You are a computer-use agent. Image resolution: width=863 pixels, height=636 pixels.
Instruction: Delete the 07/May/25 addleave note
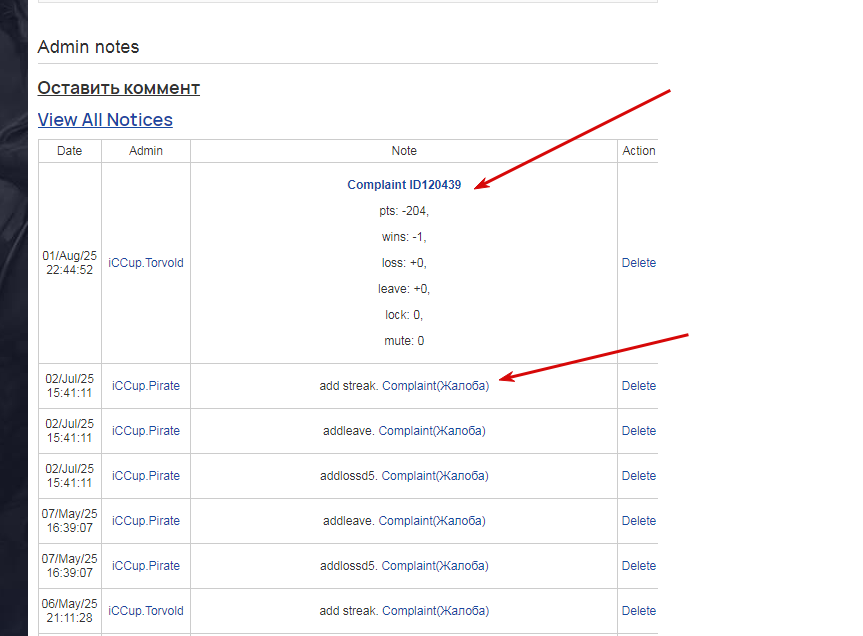(x=638, y=521)
